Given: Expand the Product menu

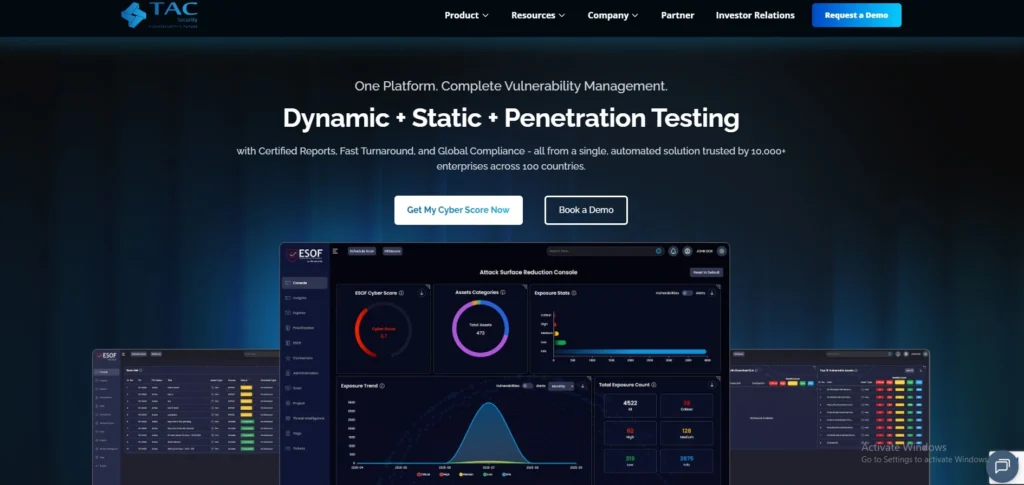Looking at the screenshot, I should [x=466, y=15].
